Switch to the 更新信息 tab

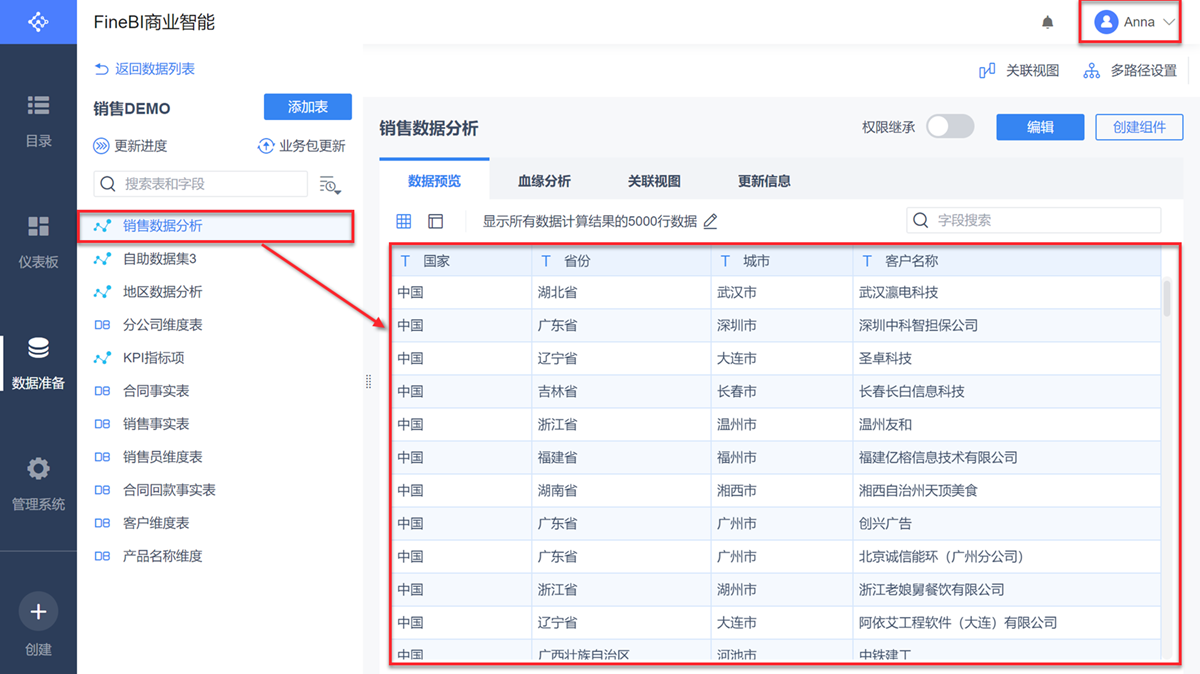point(764,181)
